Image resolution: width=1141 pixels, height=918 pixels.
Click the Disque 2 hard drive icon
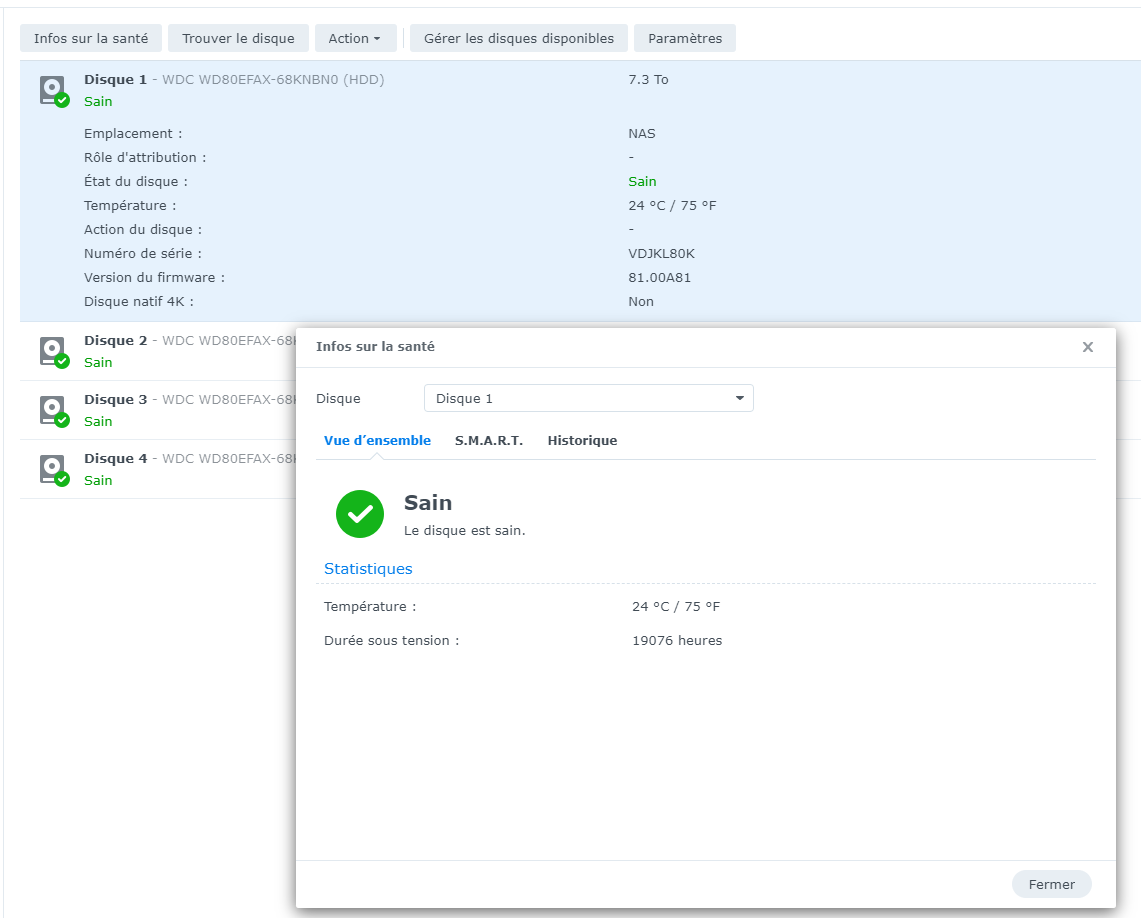(54, 352)
